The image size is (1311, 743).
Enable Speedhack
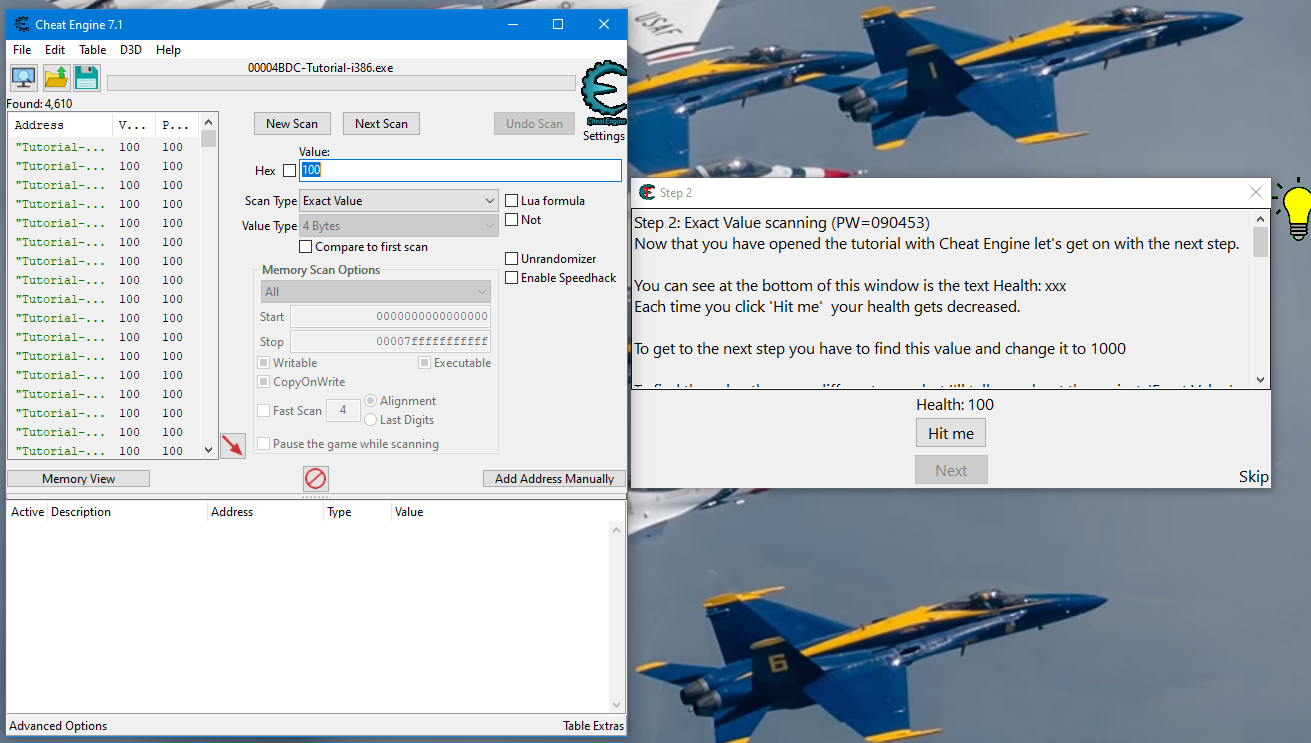510,278
